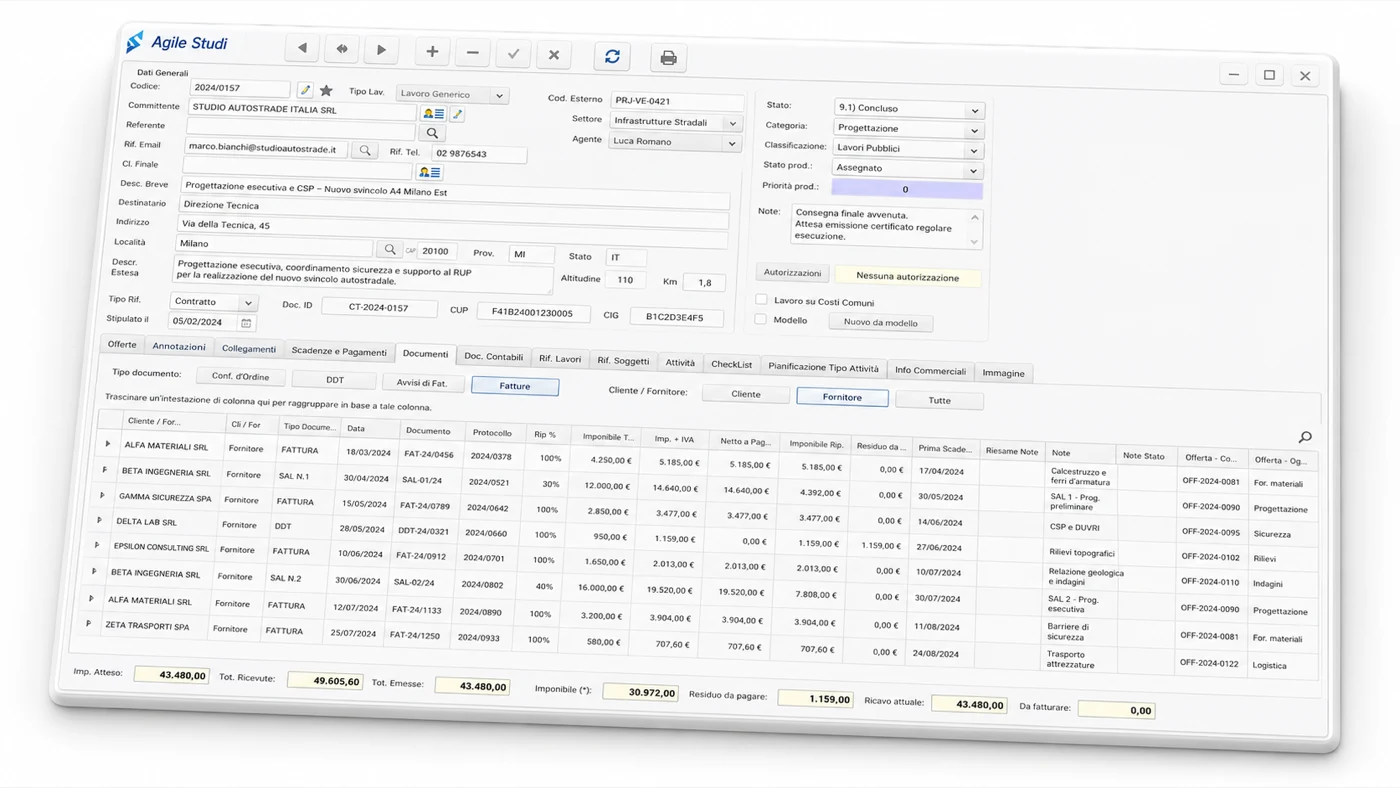Tick the Modello checkbox
1400x788 pixels.
pos(760,320)
